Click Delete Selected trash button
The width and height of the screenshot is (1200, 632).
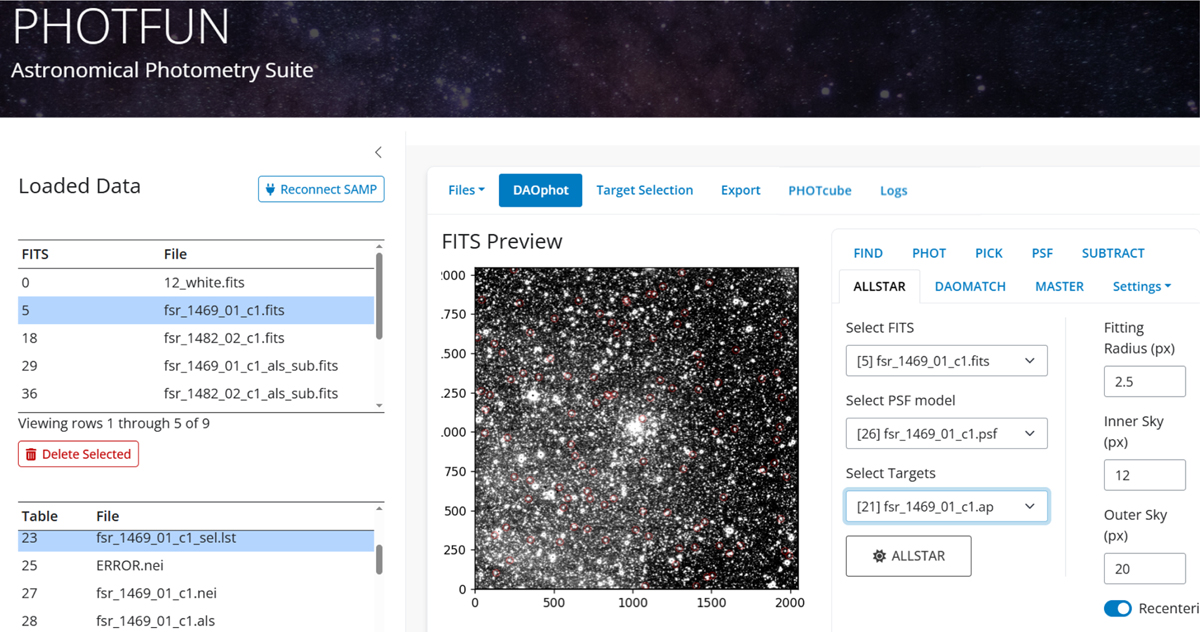[x=78, y=454]
